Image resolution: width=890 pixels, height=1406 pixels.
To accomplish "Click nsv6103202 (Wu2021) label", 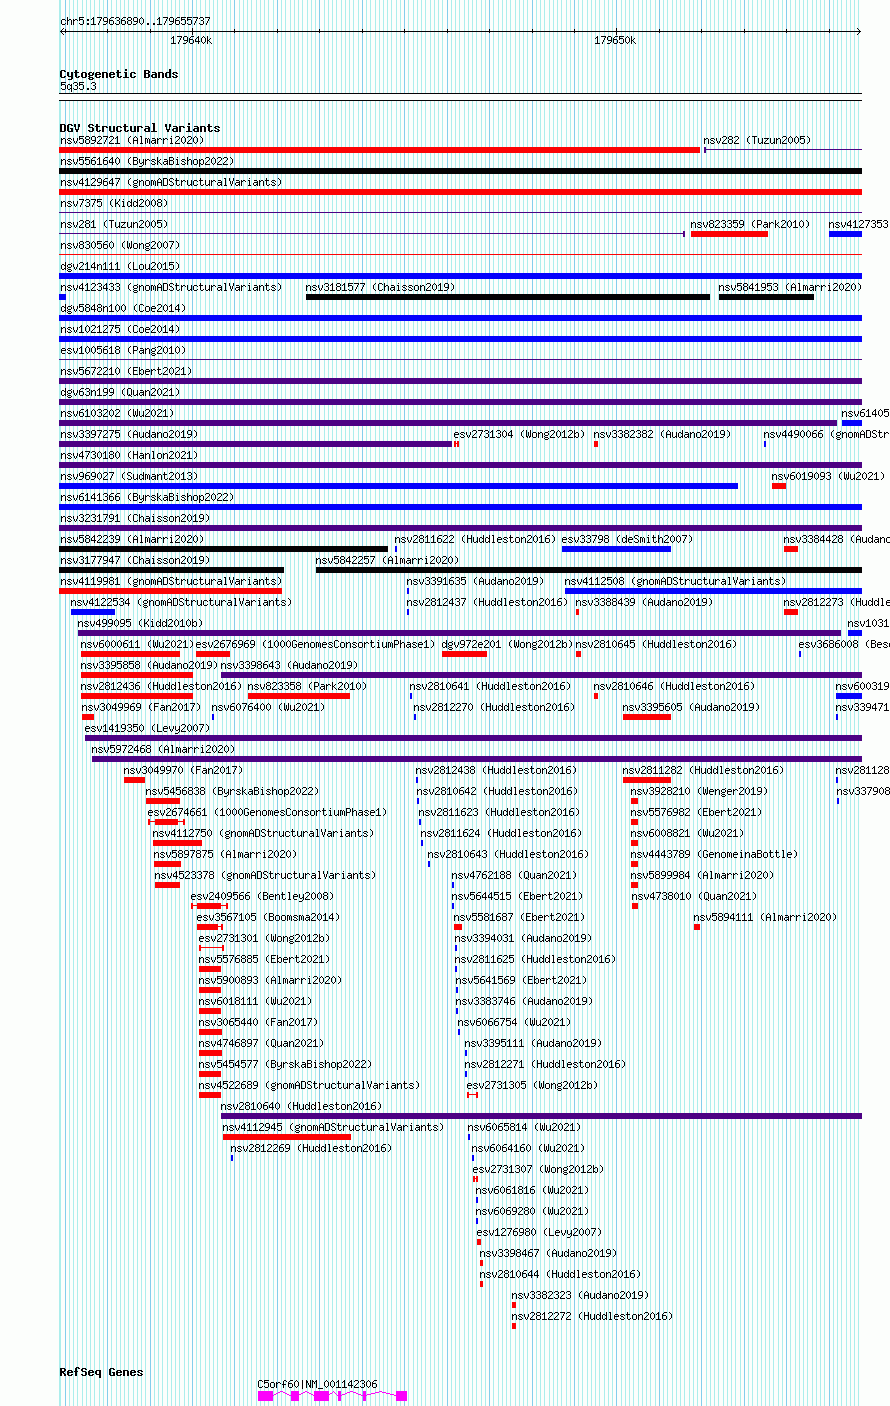I will click(117, 413).
